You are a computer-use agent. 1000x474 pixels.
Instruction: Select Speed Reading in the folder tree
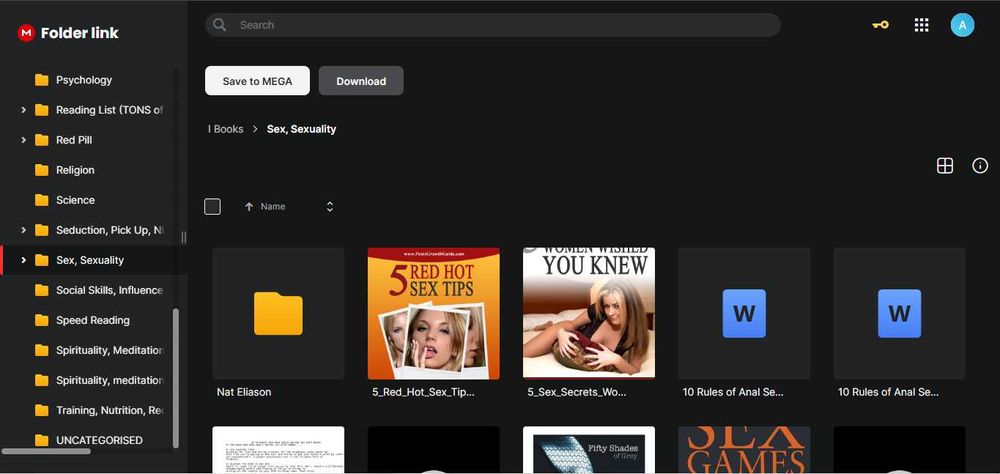pos(92,320)
